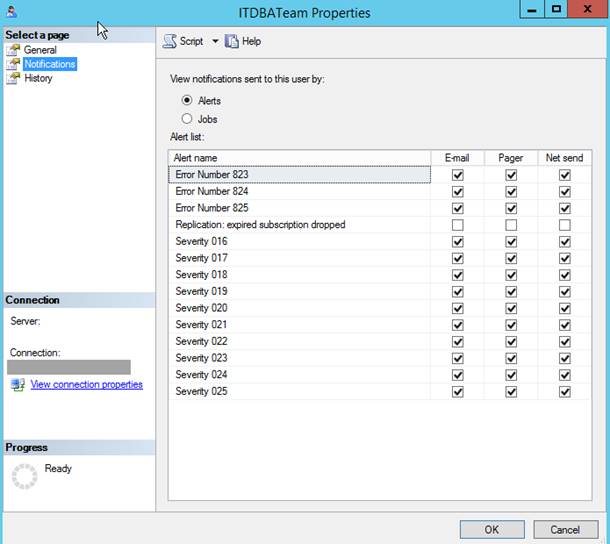Image resolution: width=610 pixels, height=544 pixels.
Task: Select the Severity 023 alert name
Action: coord(201,358)
